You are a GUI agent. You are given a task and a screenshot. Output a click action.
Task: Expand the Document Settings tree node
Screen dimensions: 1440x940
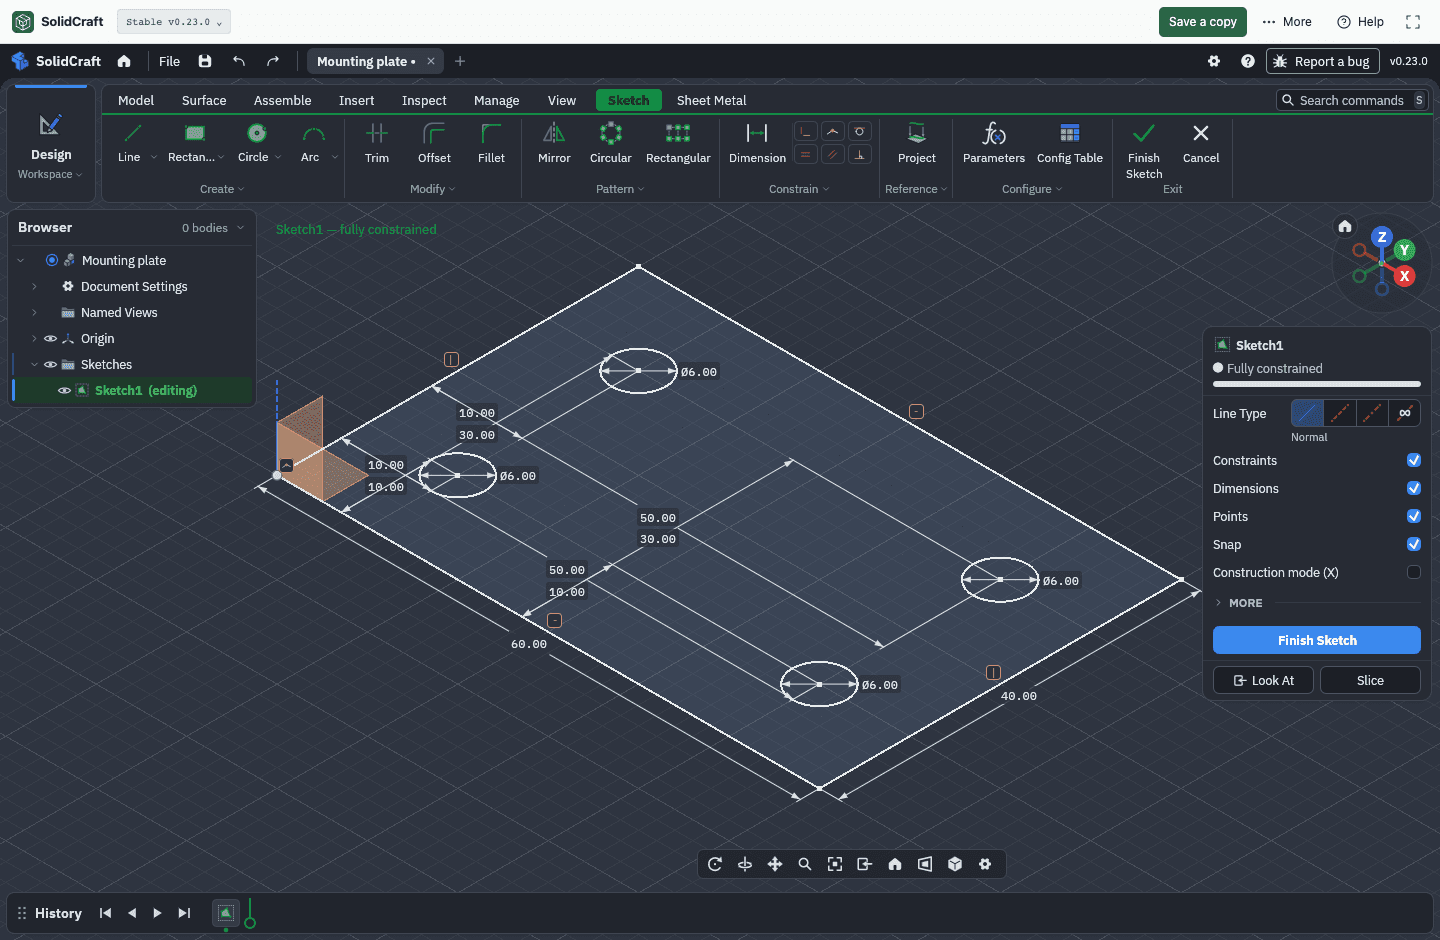point(34,287)
